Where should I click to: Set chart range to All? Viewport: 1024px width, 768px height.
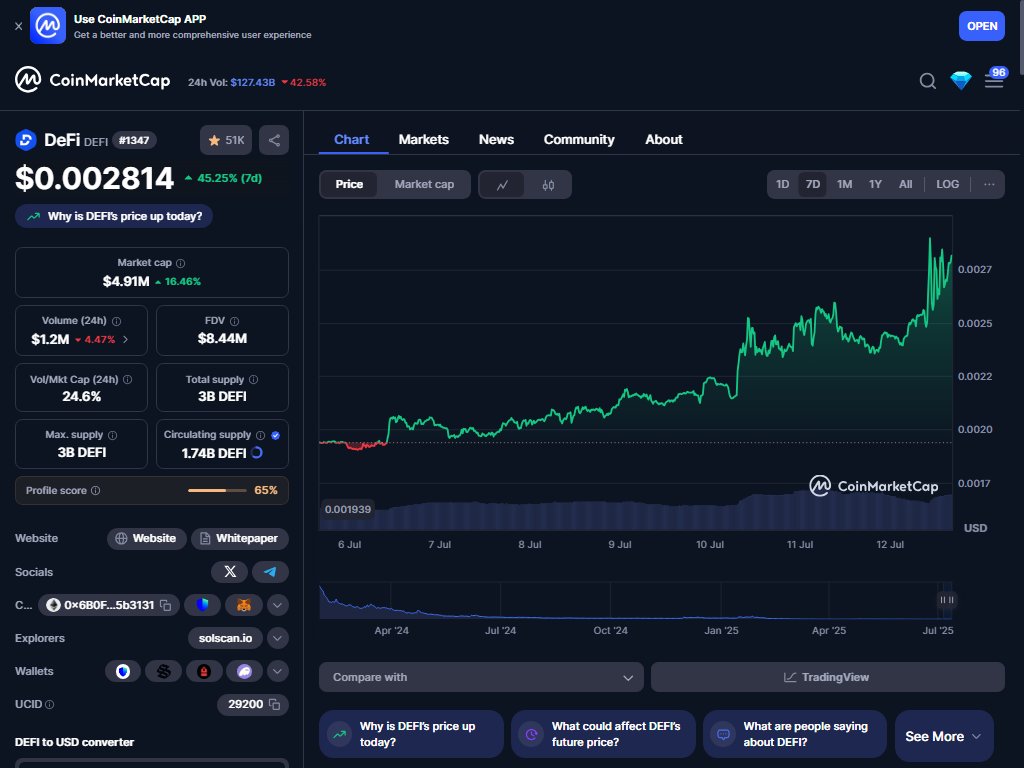905,184
